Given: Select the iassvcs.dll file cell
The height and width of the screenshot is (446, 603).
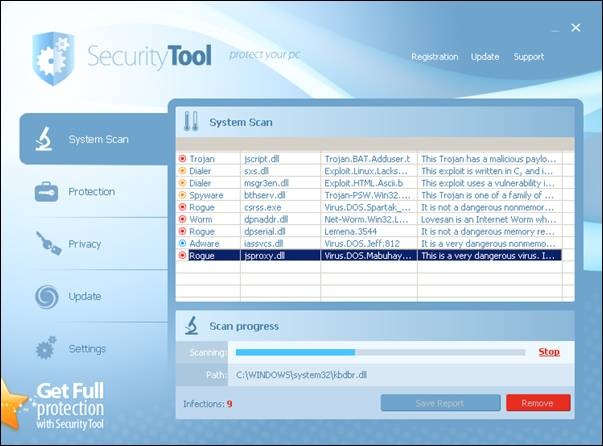Looking at the screenshot, I should [x=280, y=243].
